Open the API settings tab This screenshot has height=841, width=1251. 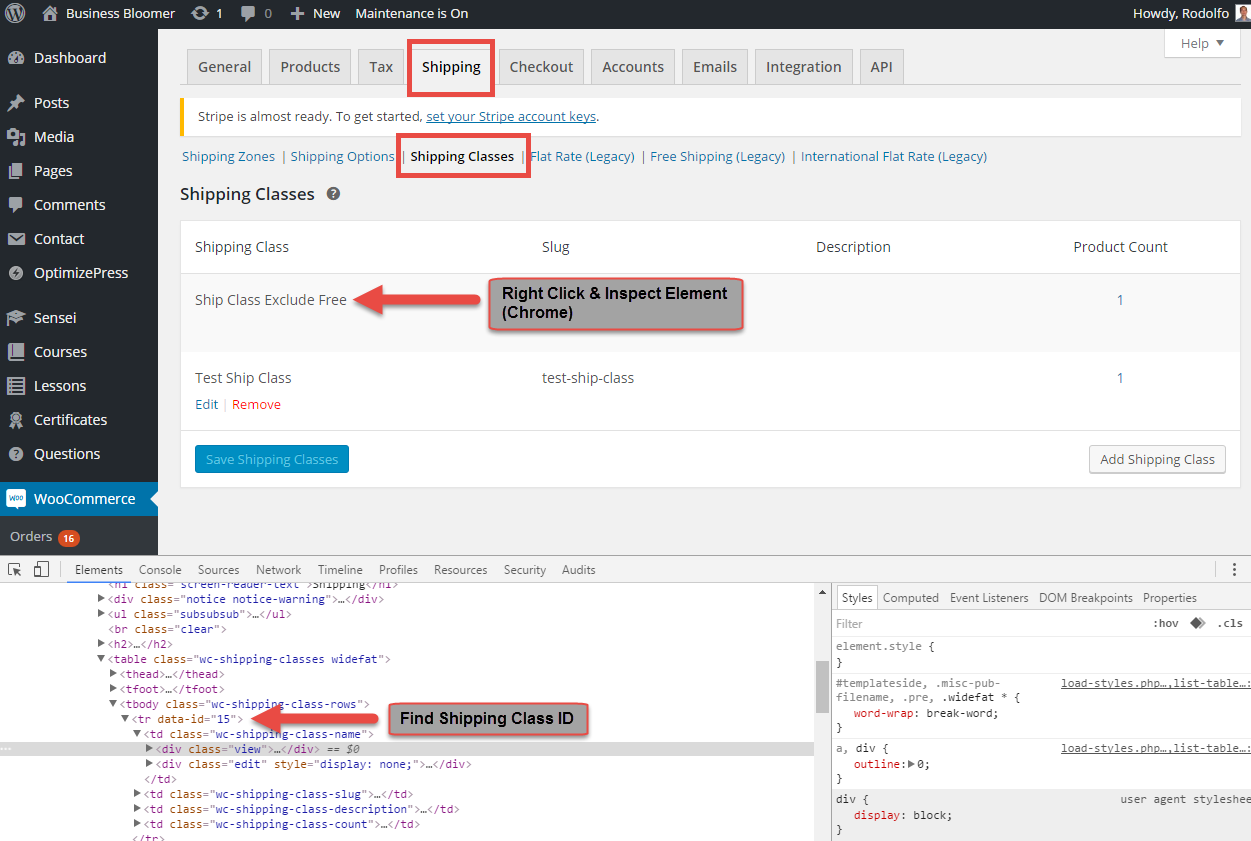point(881,67)
